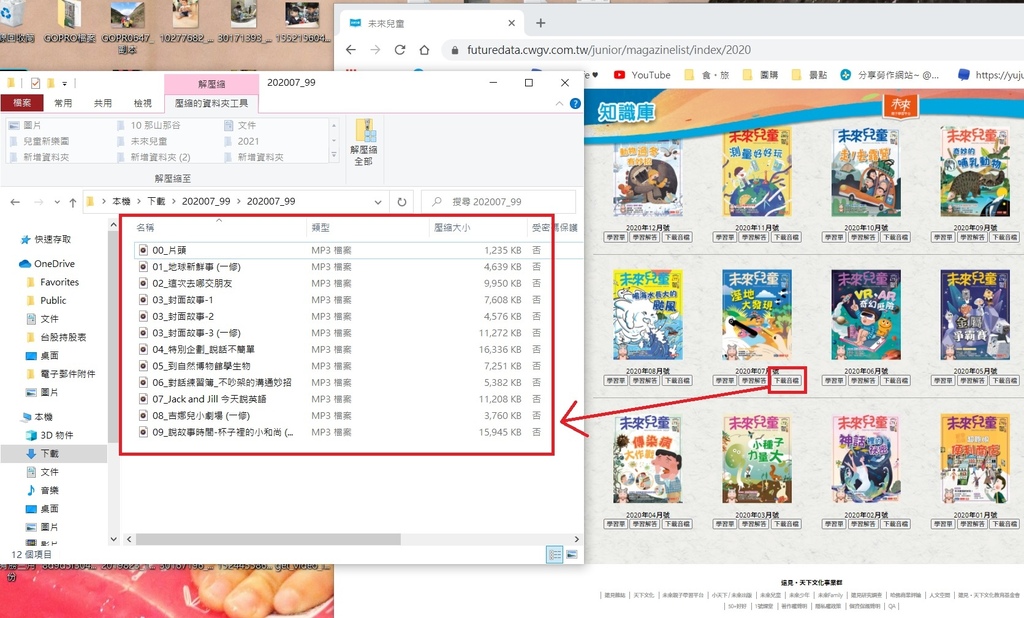Collapse the Explorer ribbon with the chevron
Viewport: 1024px width, 618px height.
click(x=559, y=103)
